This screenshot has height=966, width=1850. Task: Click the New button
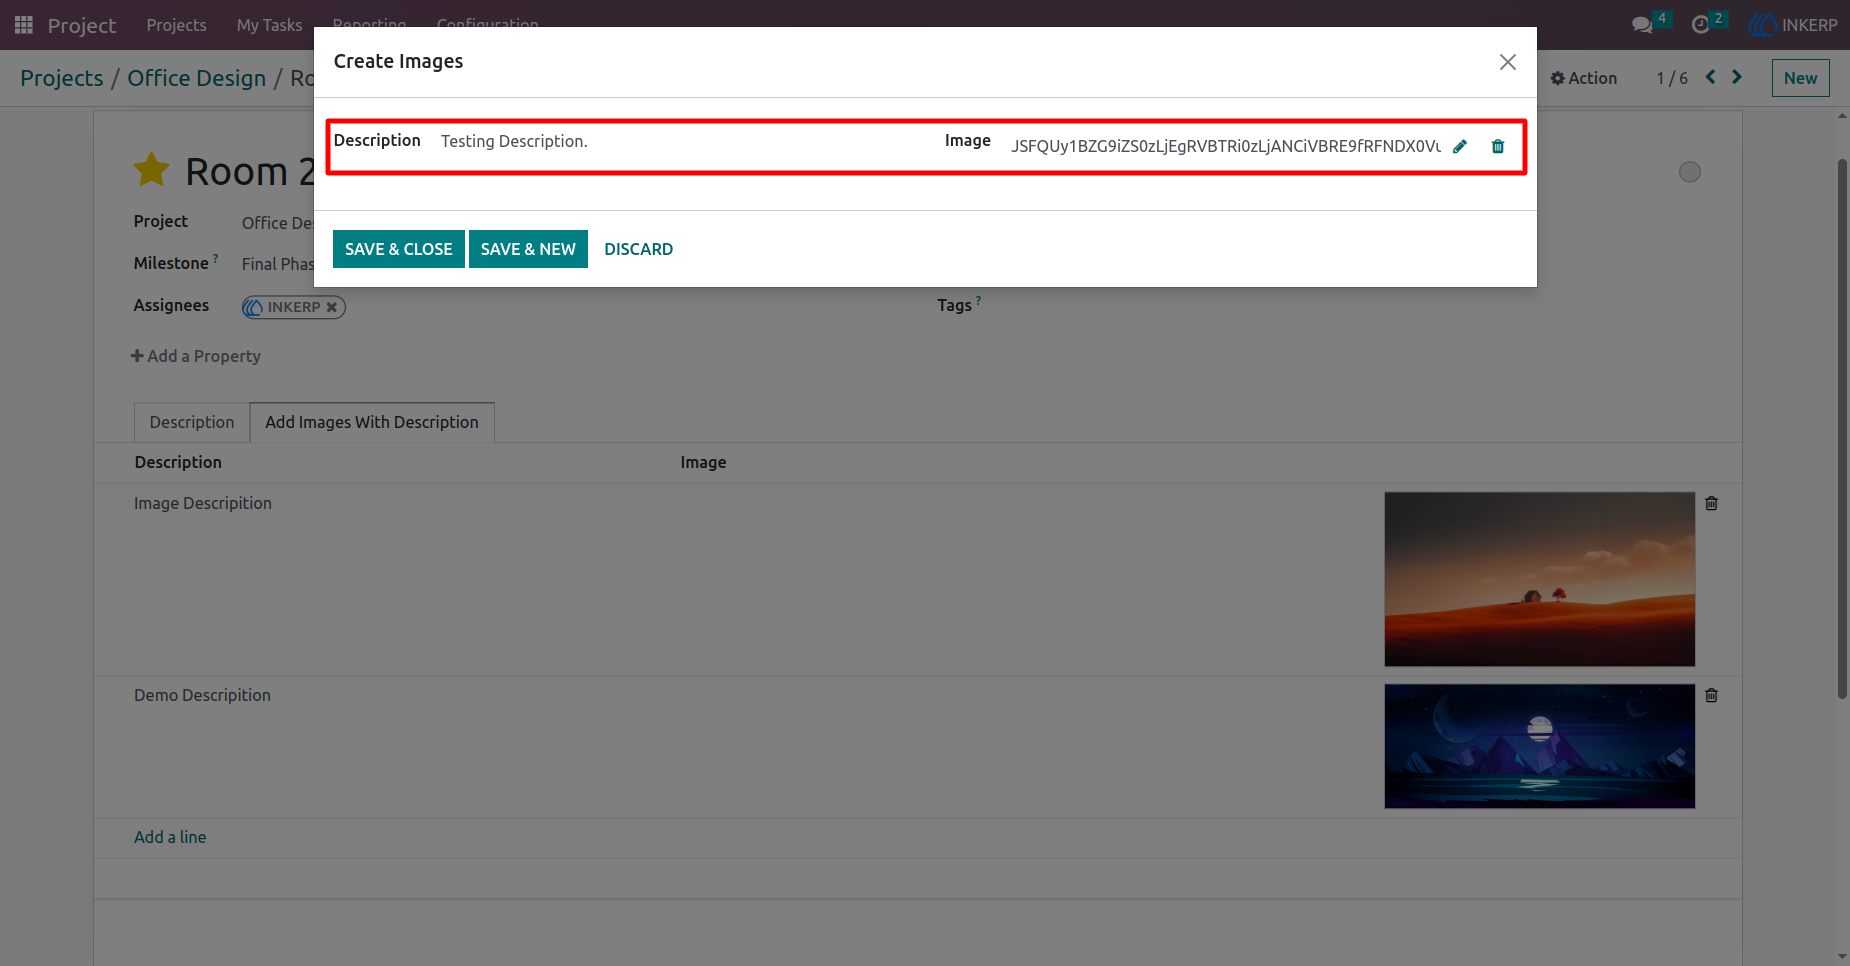click(1800, 78)
